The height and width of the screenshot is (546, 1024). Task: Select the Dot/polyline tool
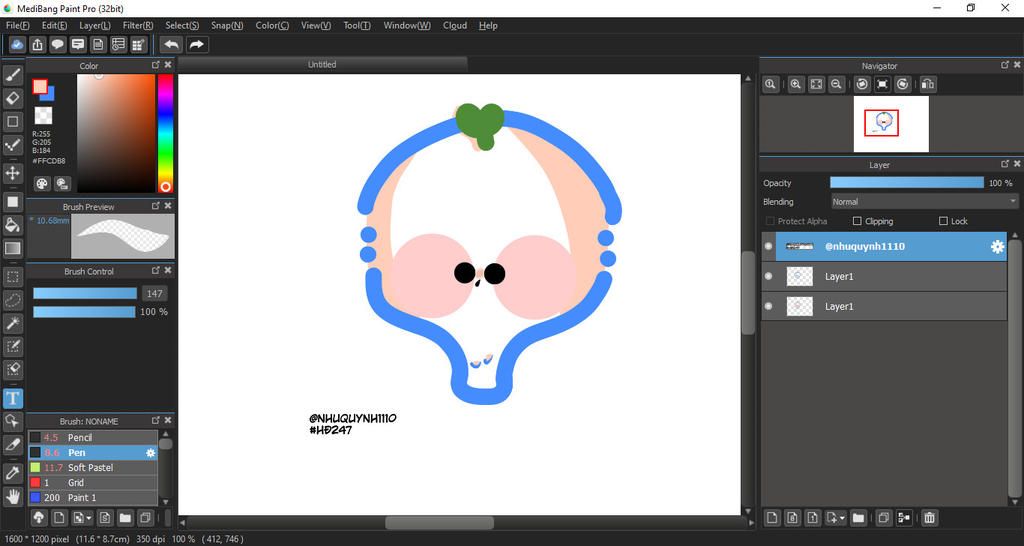12,145
